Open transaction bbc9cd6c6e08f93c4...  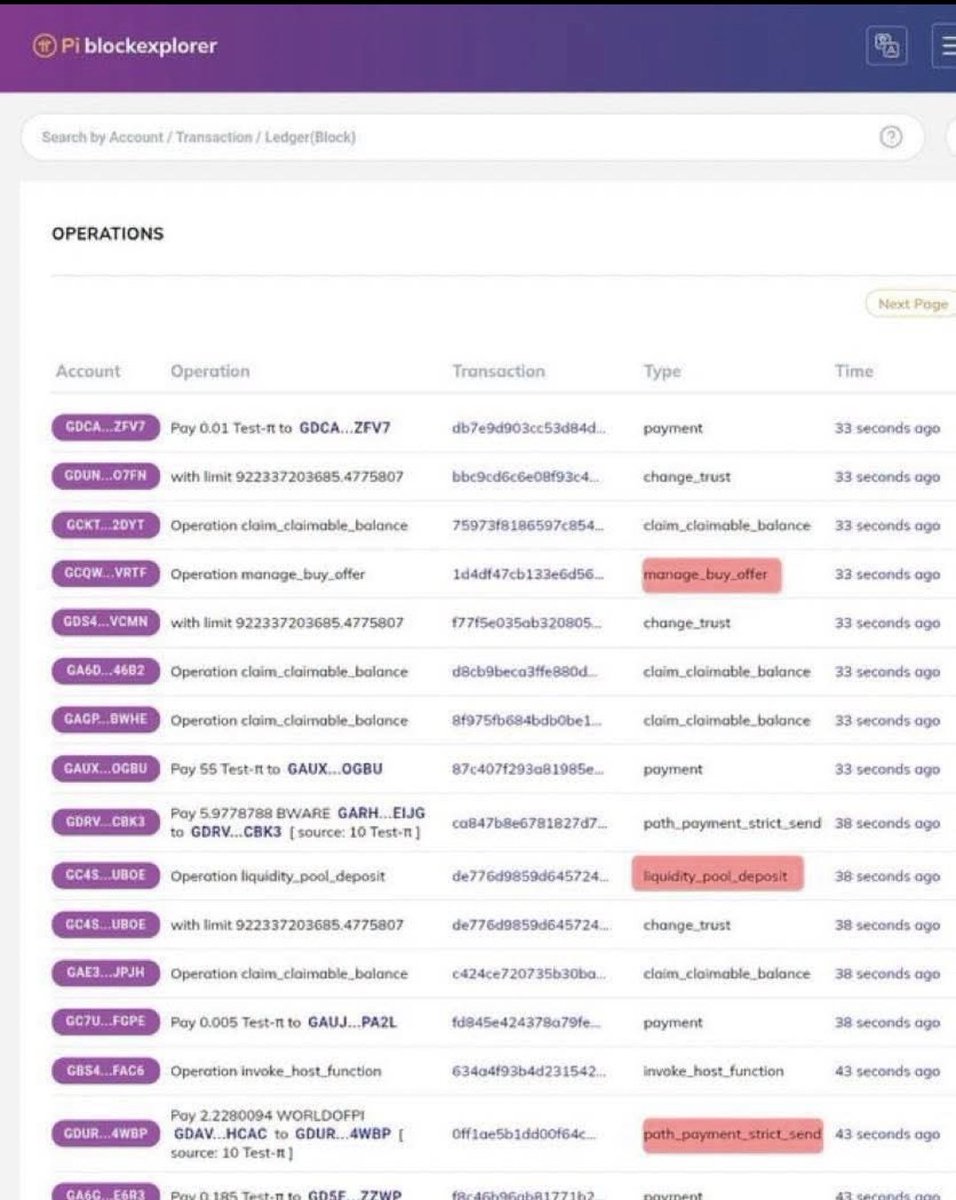[x=526, y=477]
